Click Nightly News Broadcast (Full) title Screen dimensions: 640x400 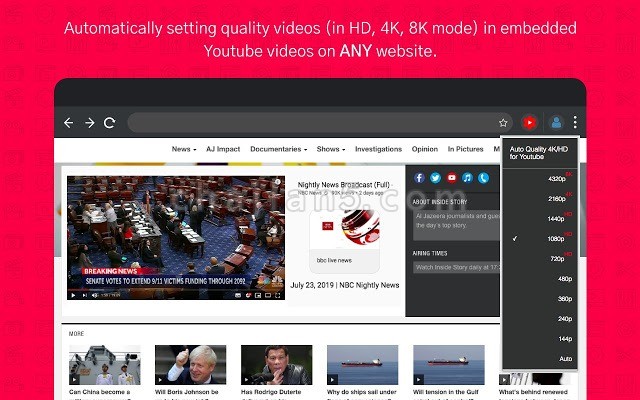(344, 185)
